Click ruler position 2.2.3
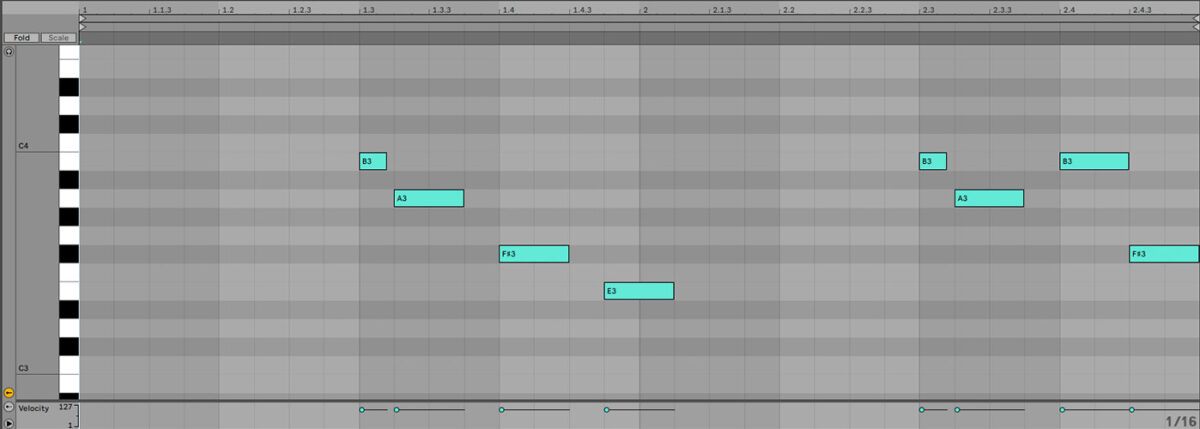Image resolution: width=1200 pixels, height=429 pixels. (x=862, y=10)
